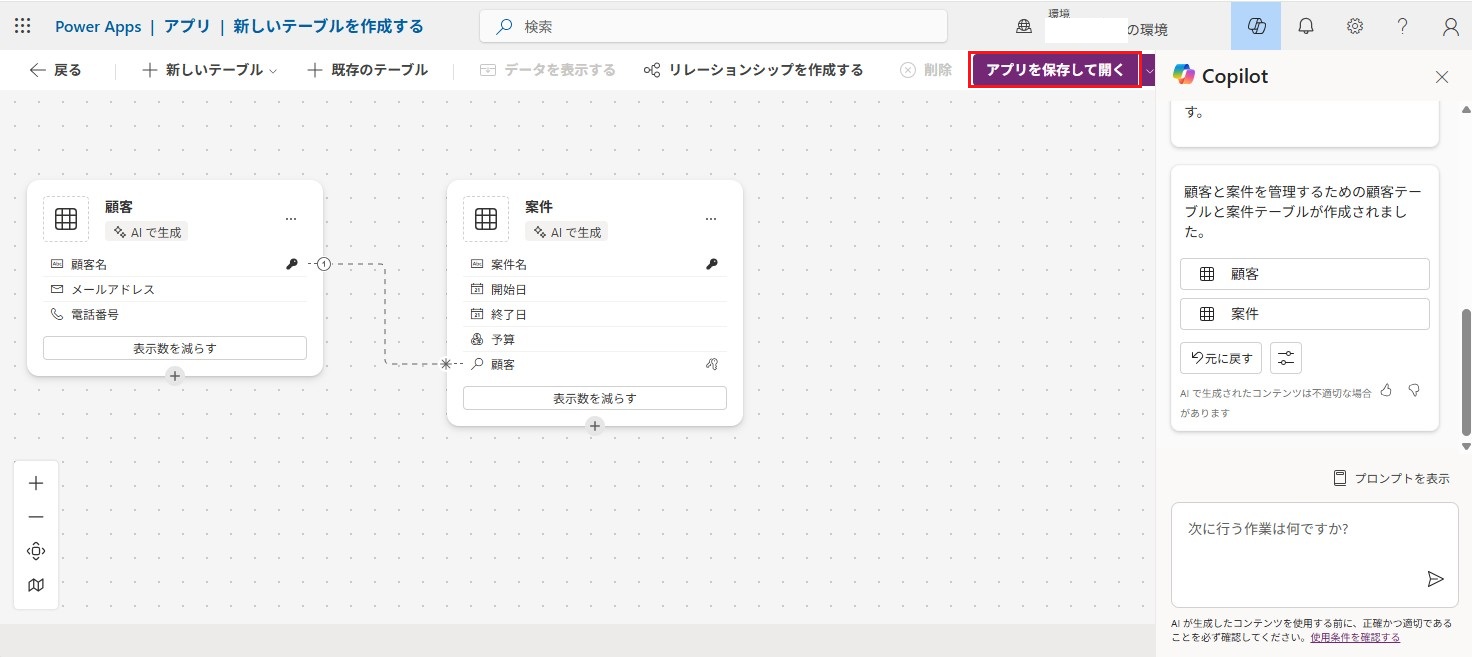1472x657 pixels.
Task: Collapse 案件 table with 表示数を減らす
Action: 594,398
